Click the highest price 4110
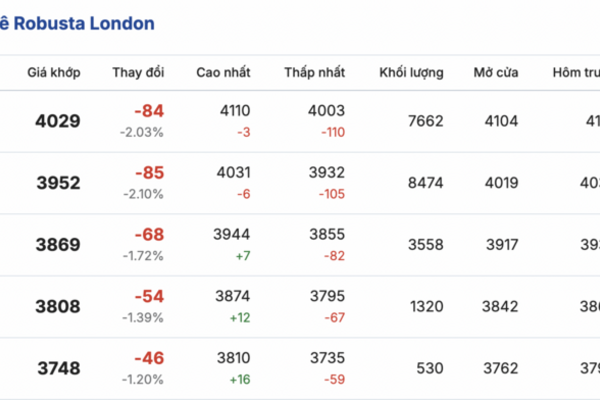 click(235, 111)
